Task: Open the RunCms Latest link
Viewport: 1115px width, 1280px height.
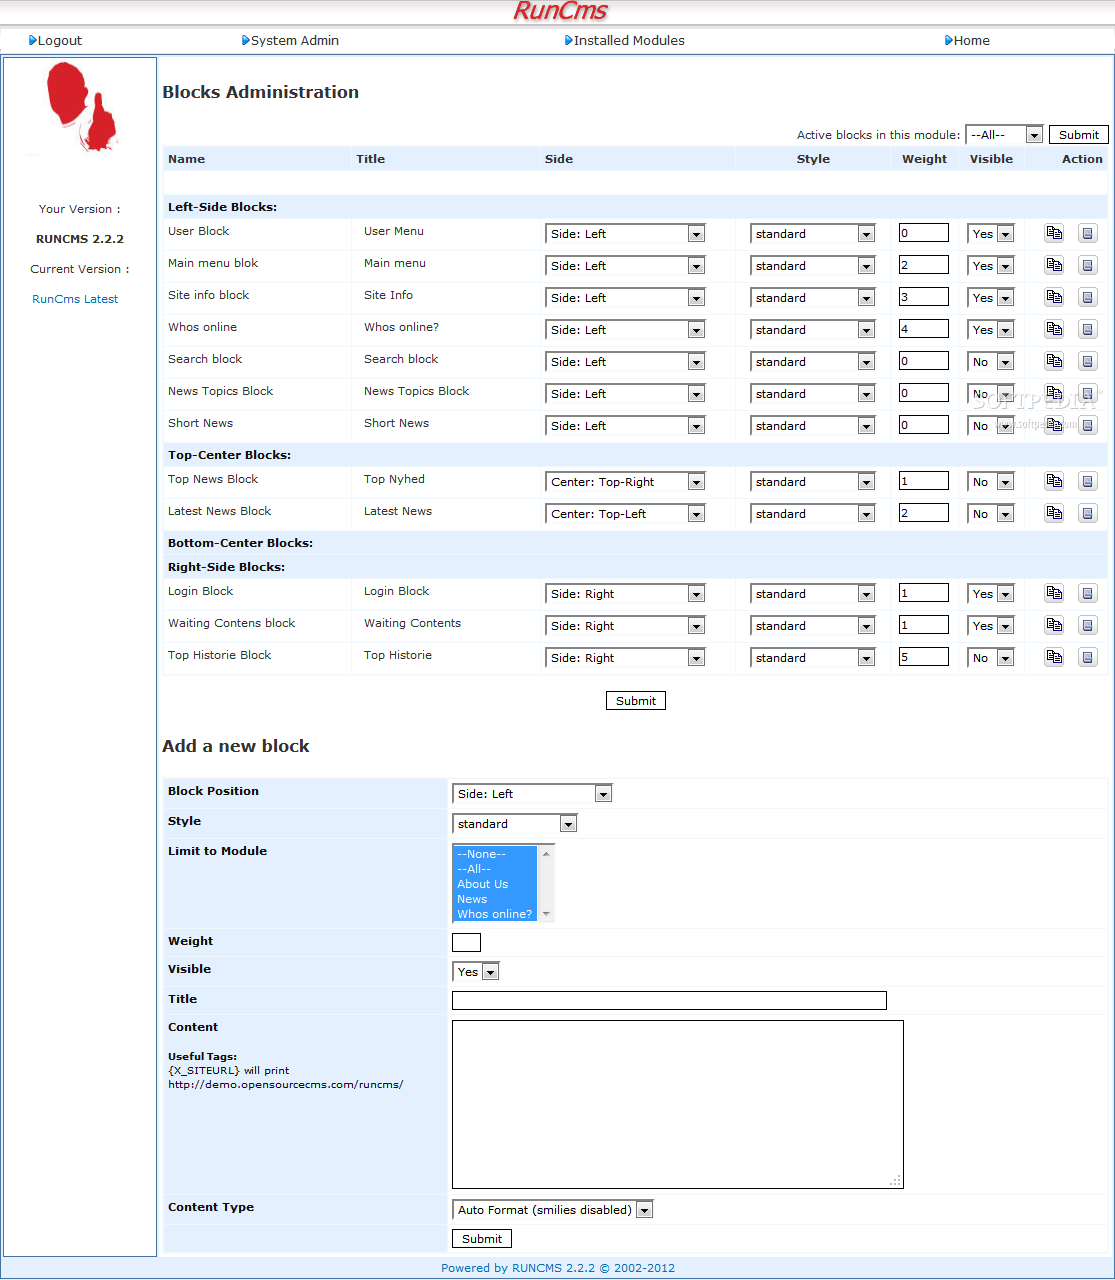Action: 75,299
